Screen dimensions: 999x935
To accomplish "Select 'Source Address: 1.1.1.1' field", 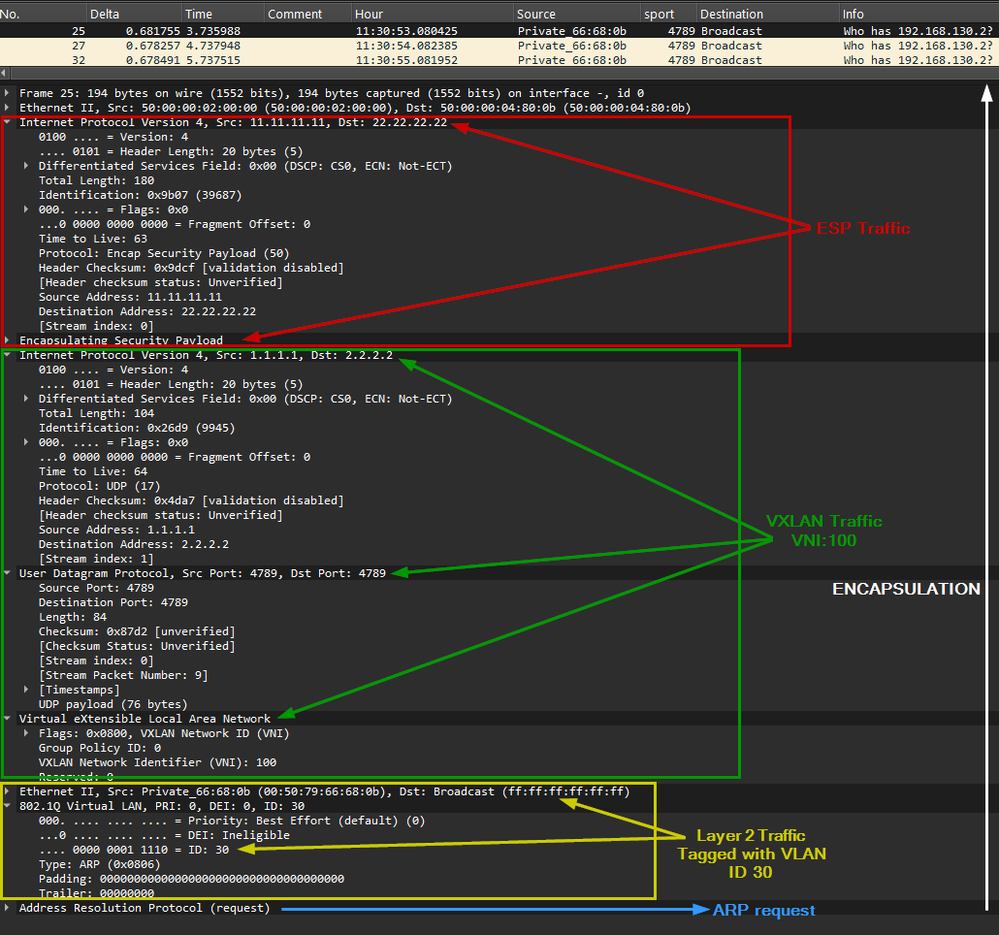I will click(117, 529).
